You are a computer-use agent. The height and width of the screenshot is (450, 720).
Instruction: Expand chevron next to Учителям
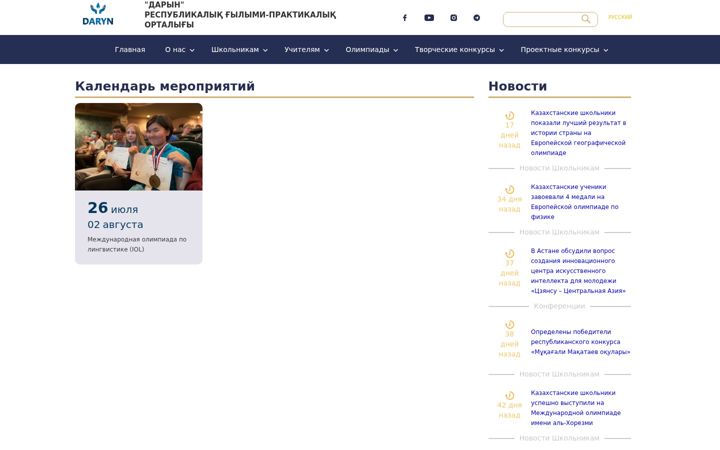pos(326,50)
